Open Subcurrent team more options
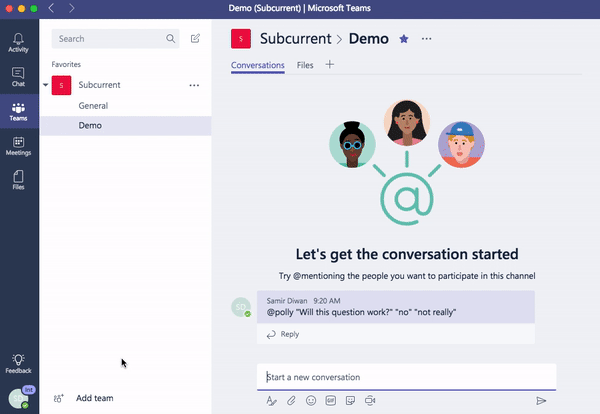 194,85
